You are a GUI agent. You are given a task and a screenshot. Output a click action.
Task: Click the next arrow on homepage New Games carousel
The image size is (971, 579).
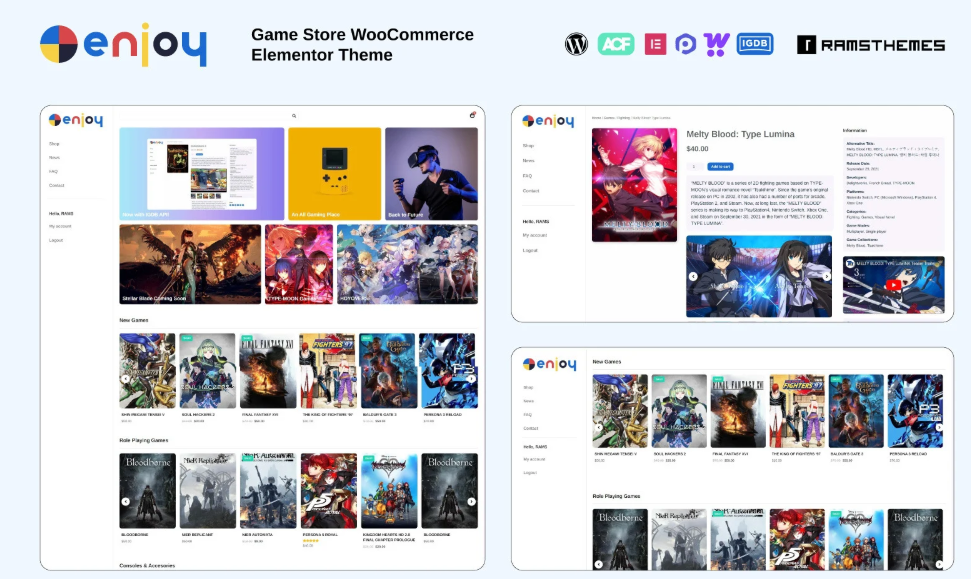[x=471, y=378]
